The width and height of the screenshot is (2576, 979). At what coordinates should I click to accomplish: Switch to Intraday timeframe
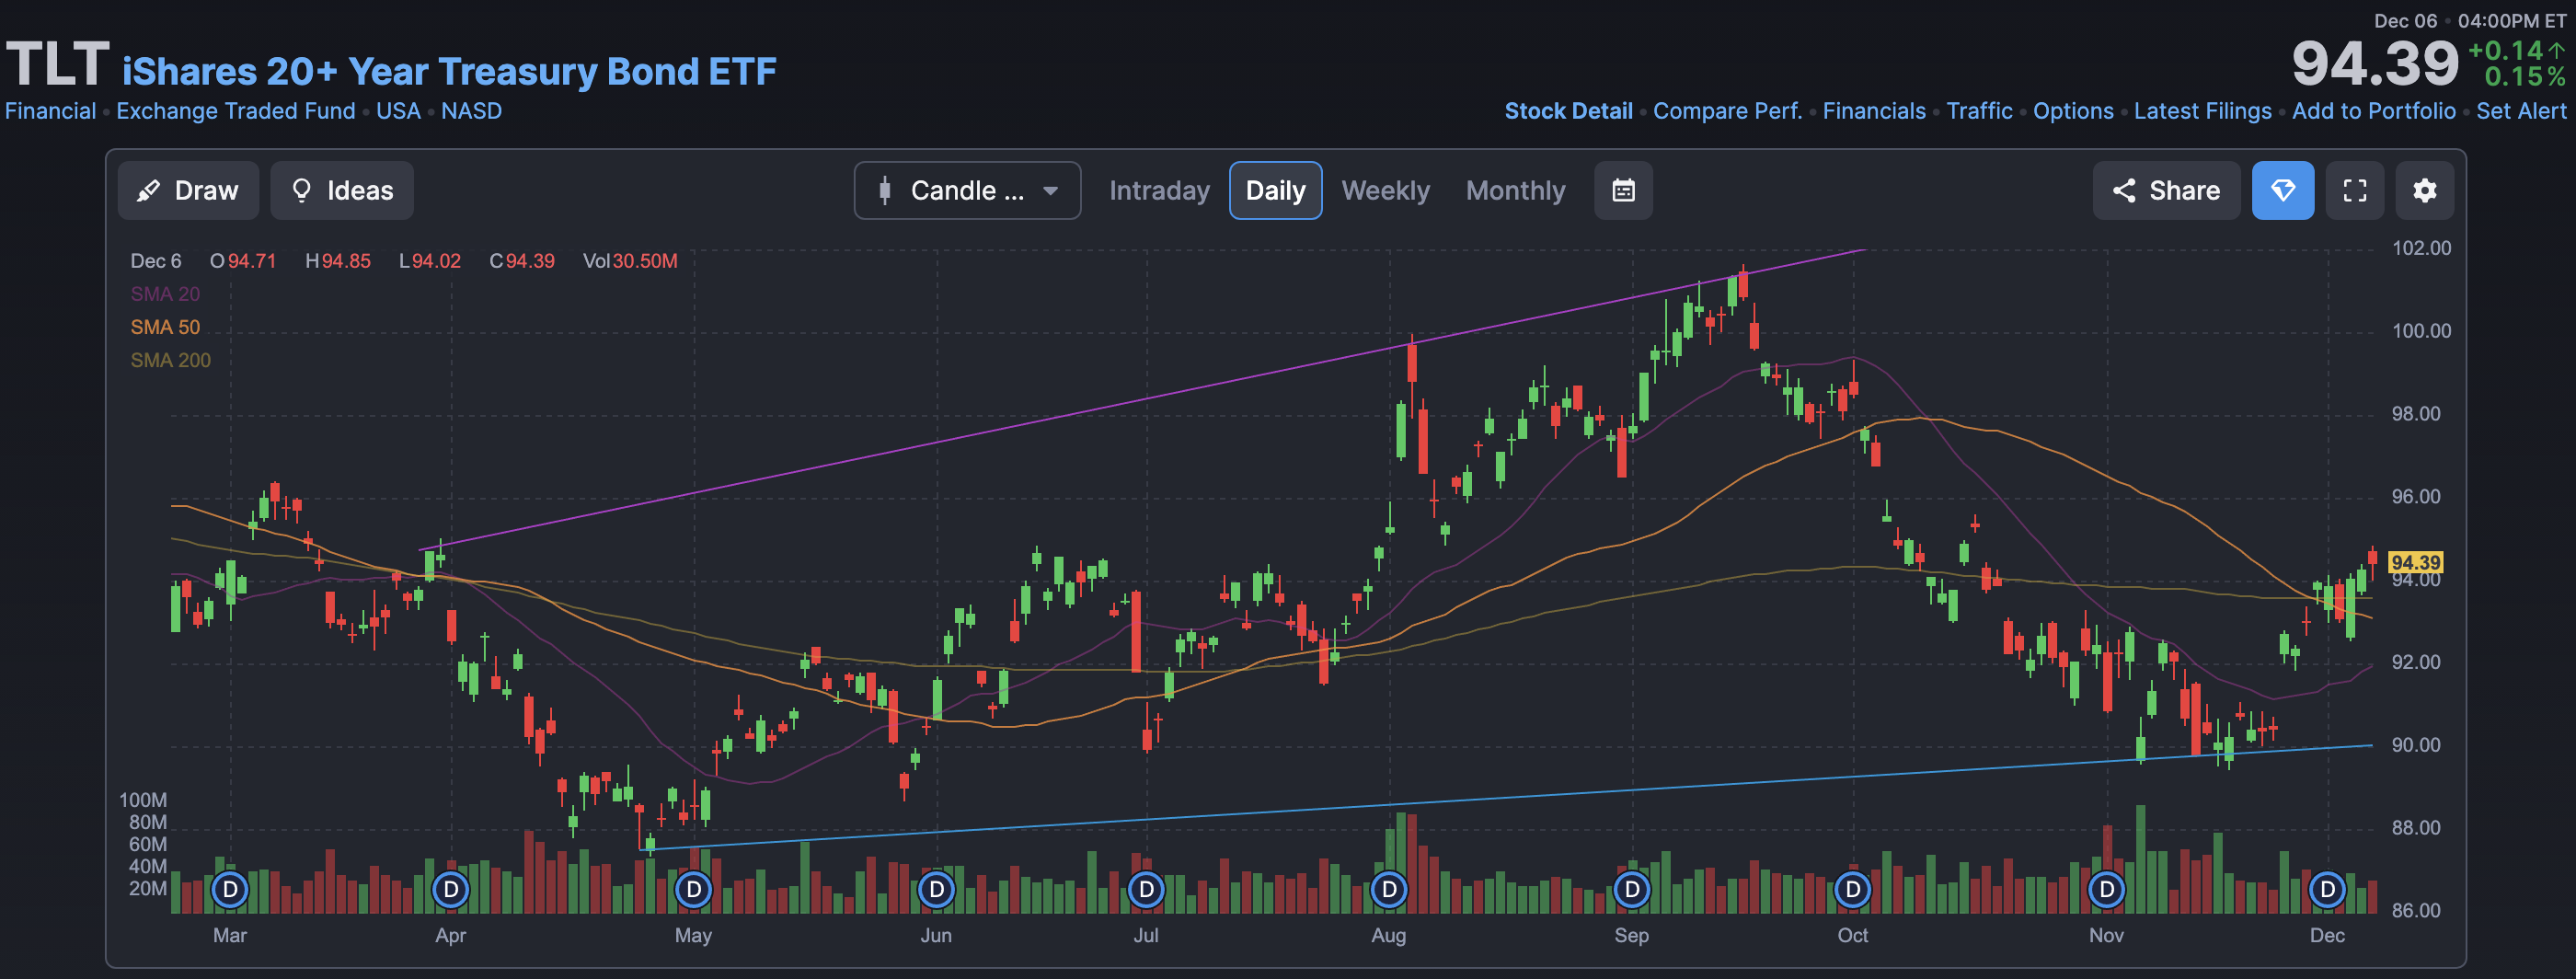[1159, 190]
